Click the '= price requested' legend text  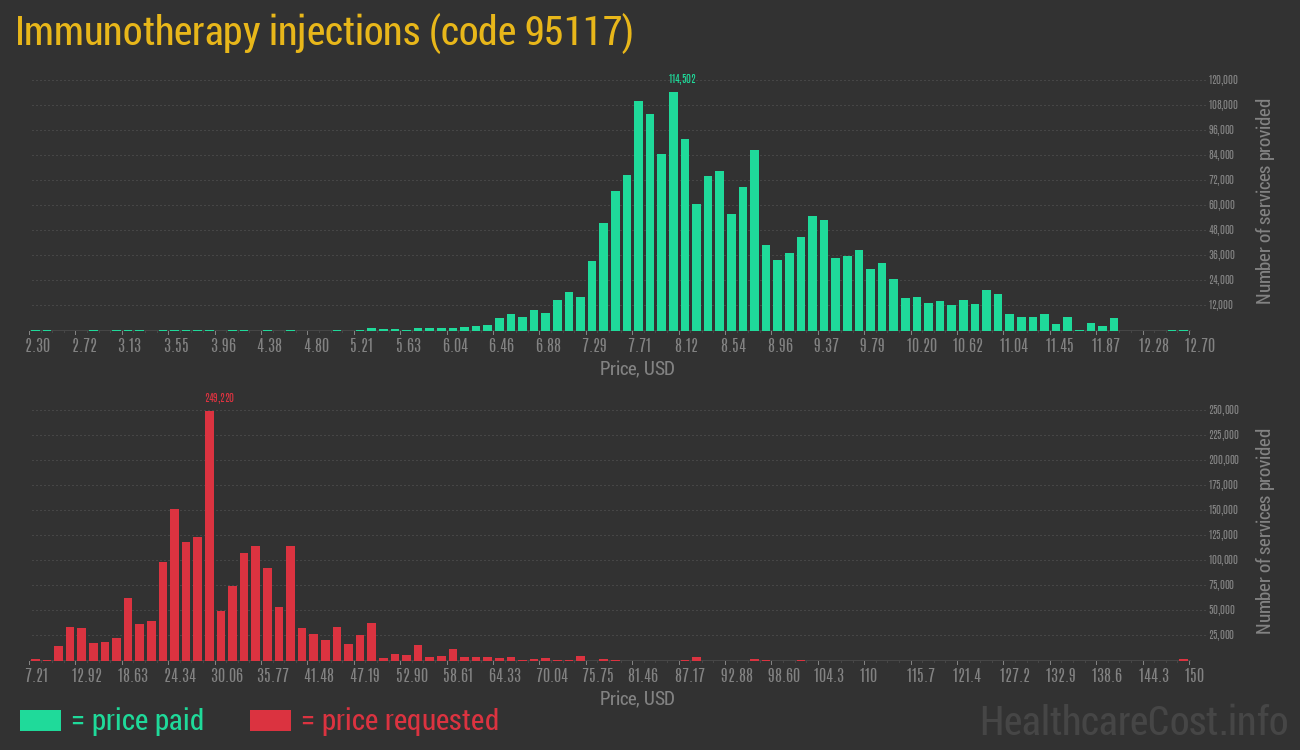(x=399, y=720)
